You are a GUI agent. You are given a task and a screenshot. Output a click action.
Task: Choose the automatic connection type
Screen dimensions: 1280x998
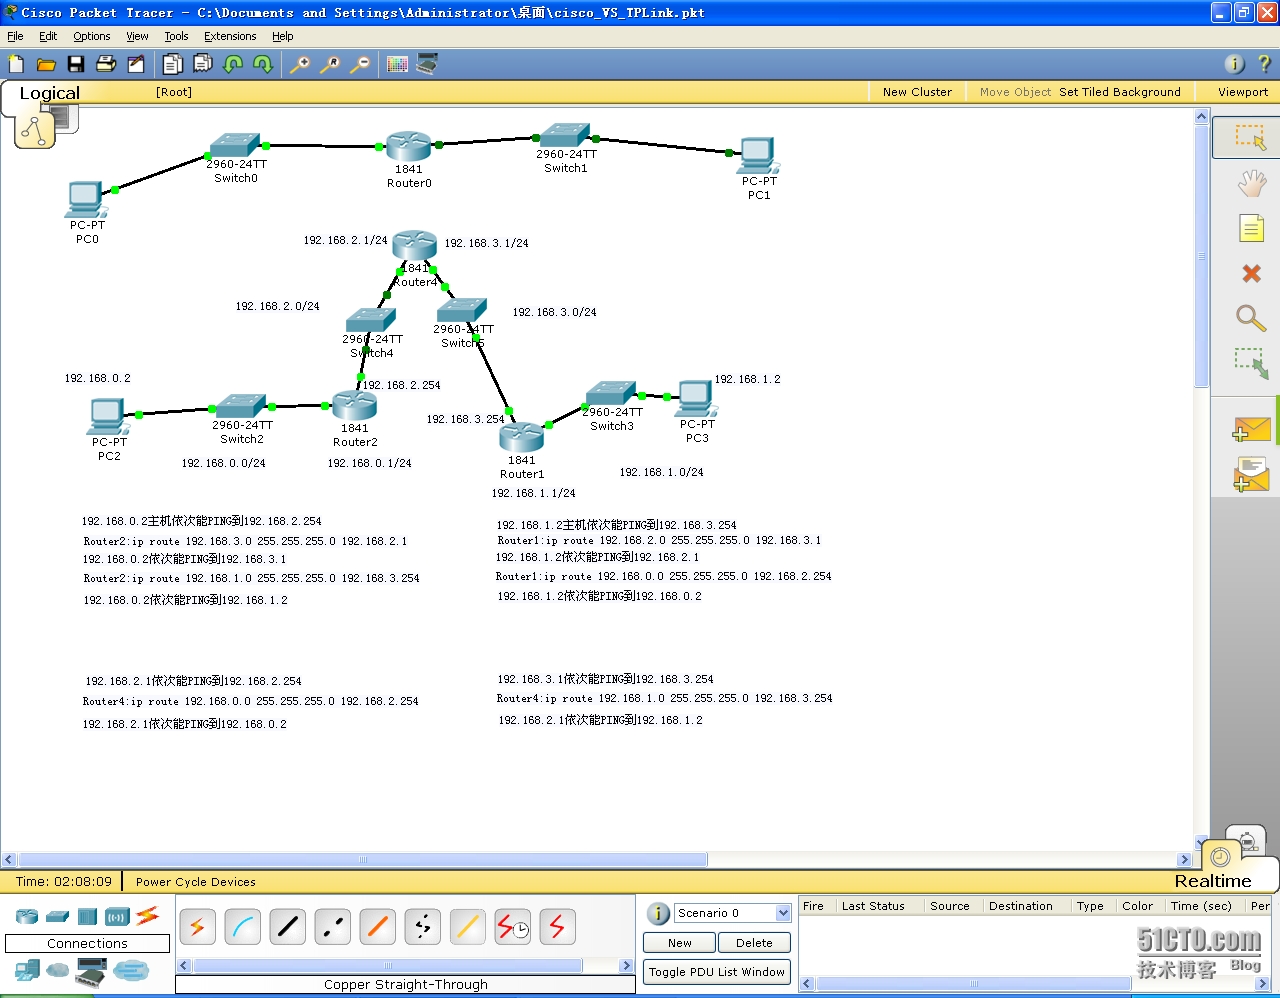click(197, 927)
